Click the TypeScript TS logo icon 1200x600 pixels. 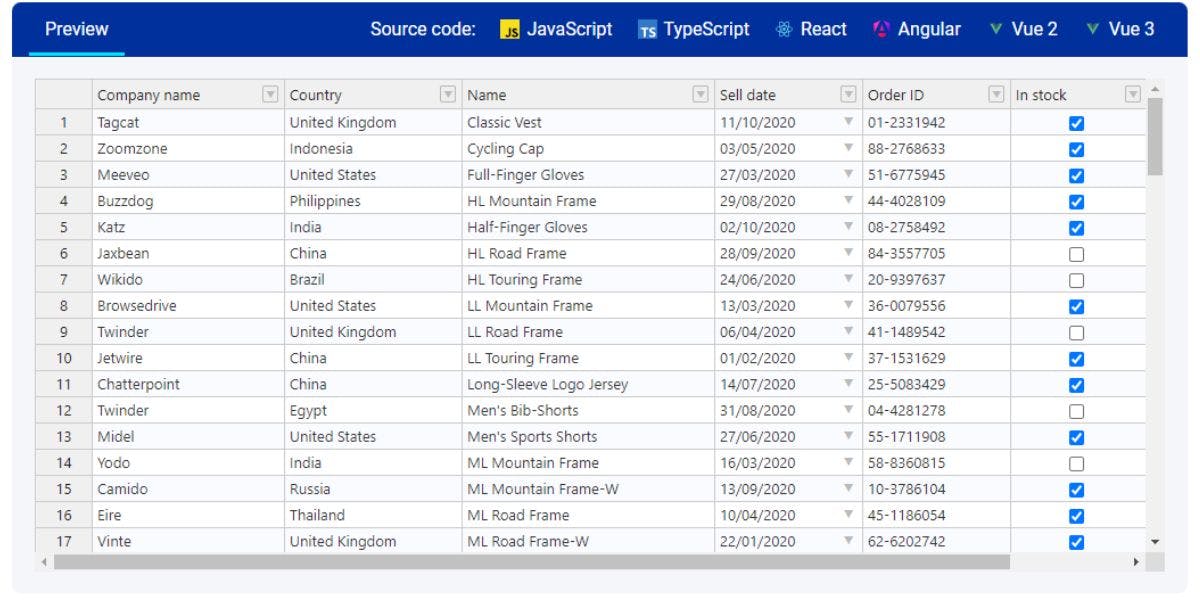coord(646,29)
